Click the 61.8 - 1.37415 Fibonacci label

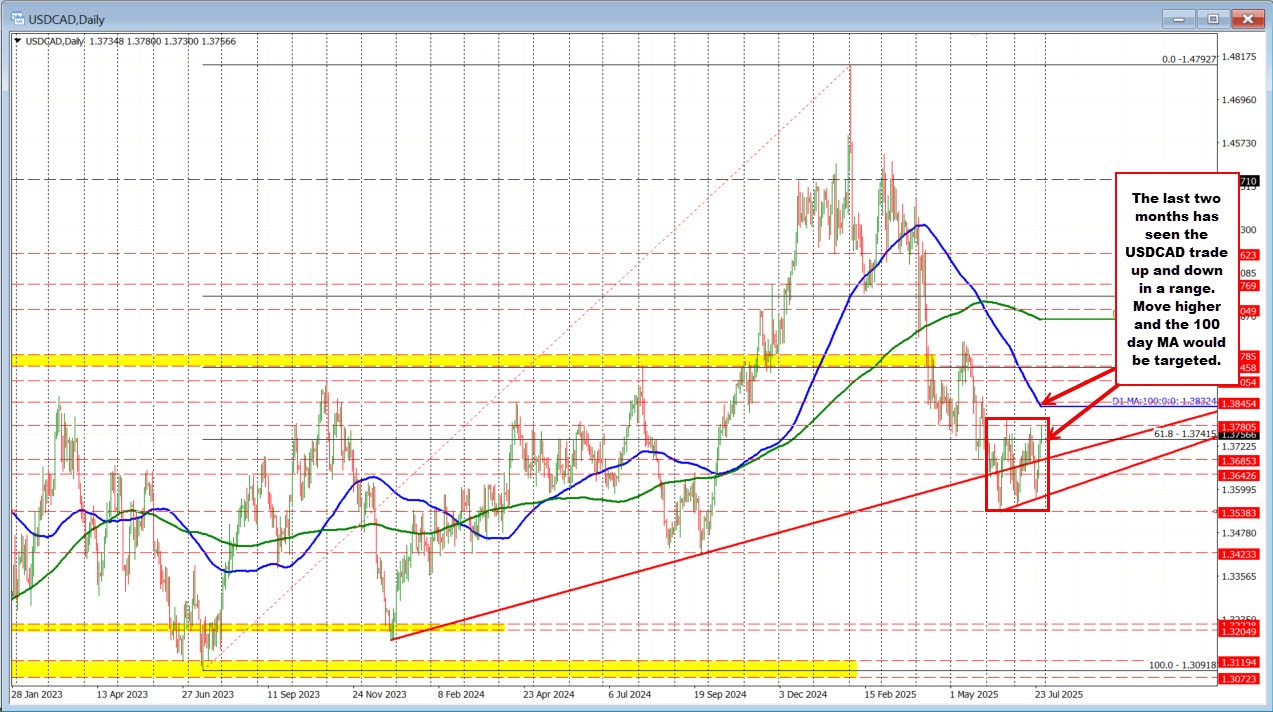1184,435
